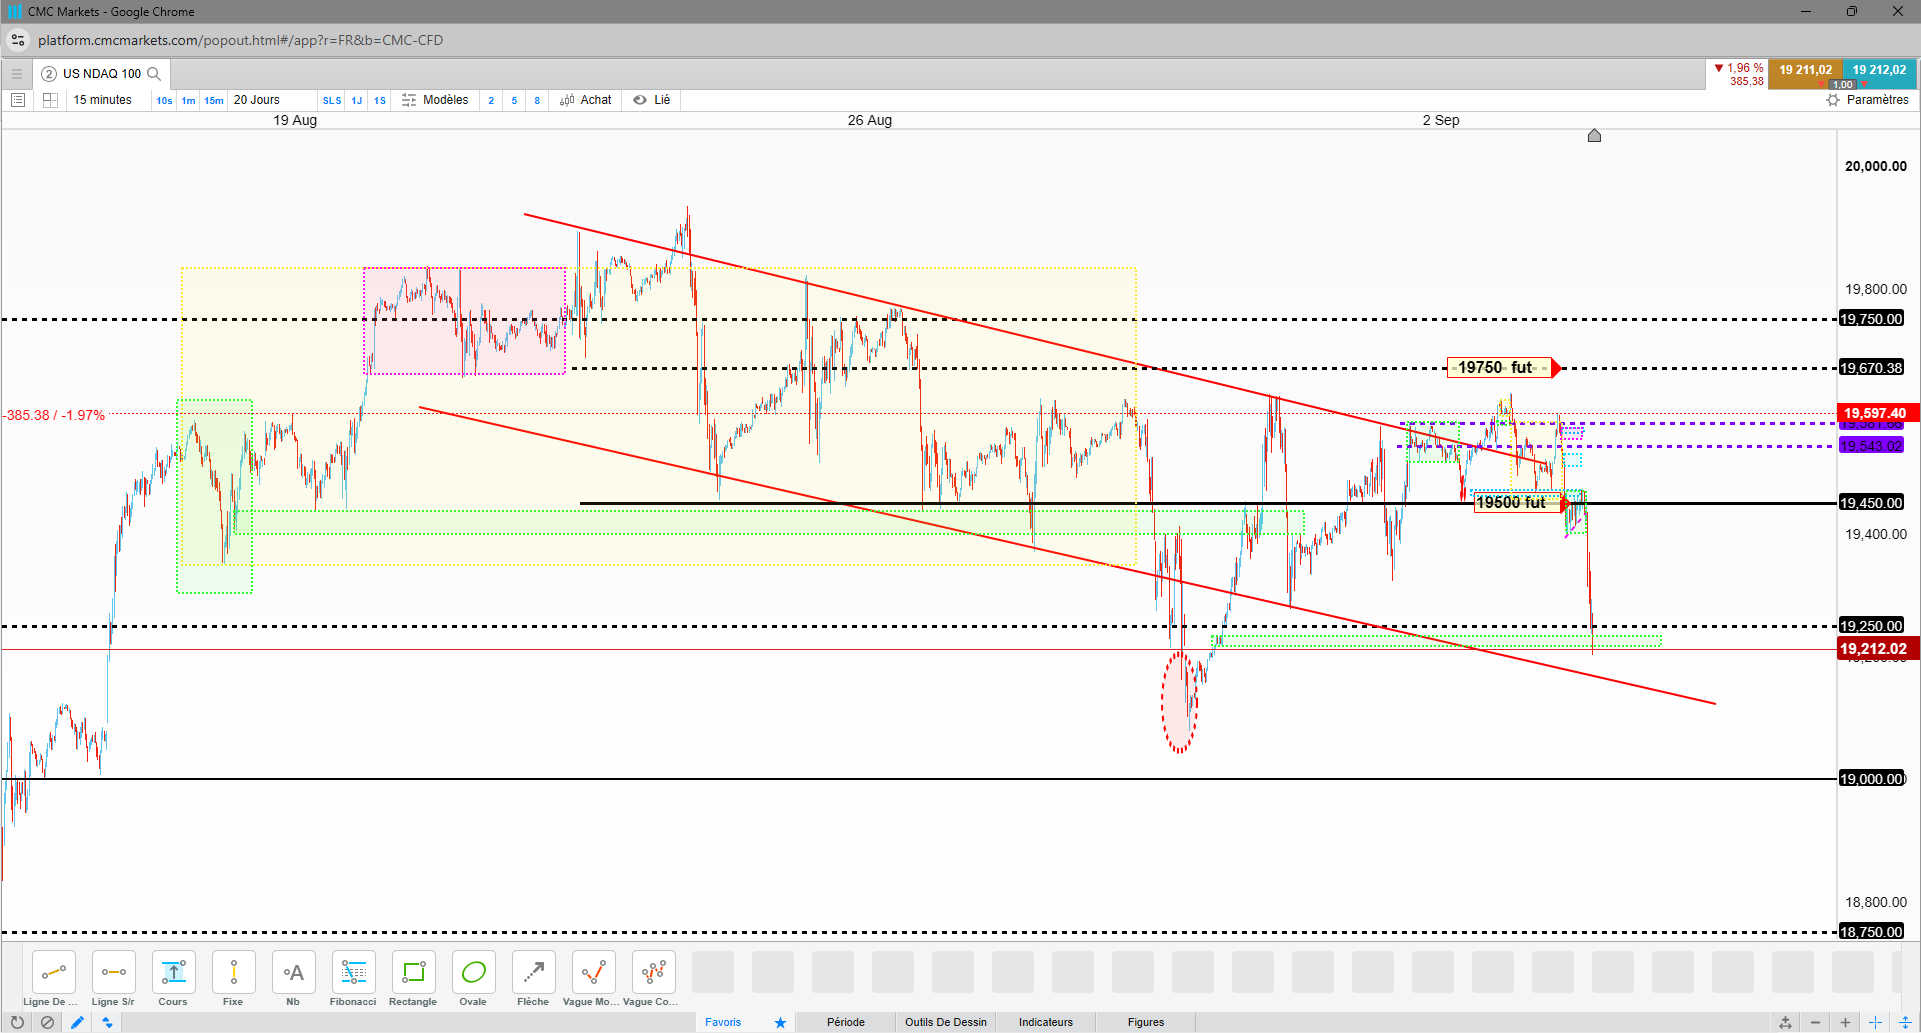Open the 15 minutes interval dropdown

coord(103,100)
